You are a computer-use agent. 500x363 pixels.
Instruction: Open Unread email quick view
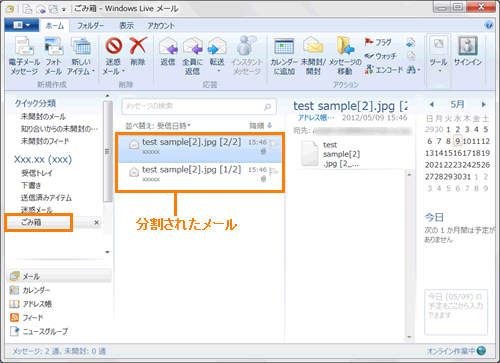pyautogui.click(x=43, y=117)
